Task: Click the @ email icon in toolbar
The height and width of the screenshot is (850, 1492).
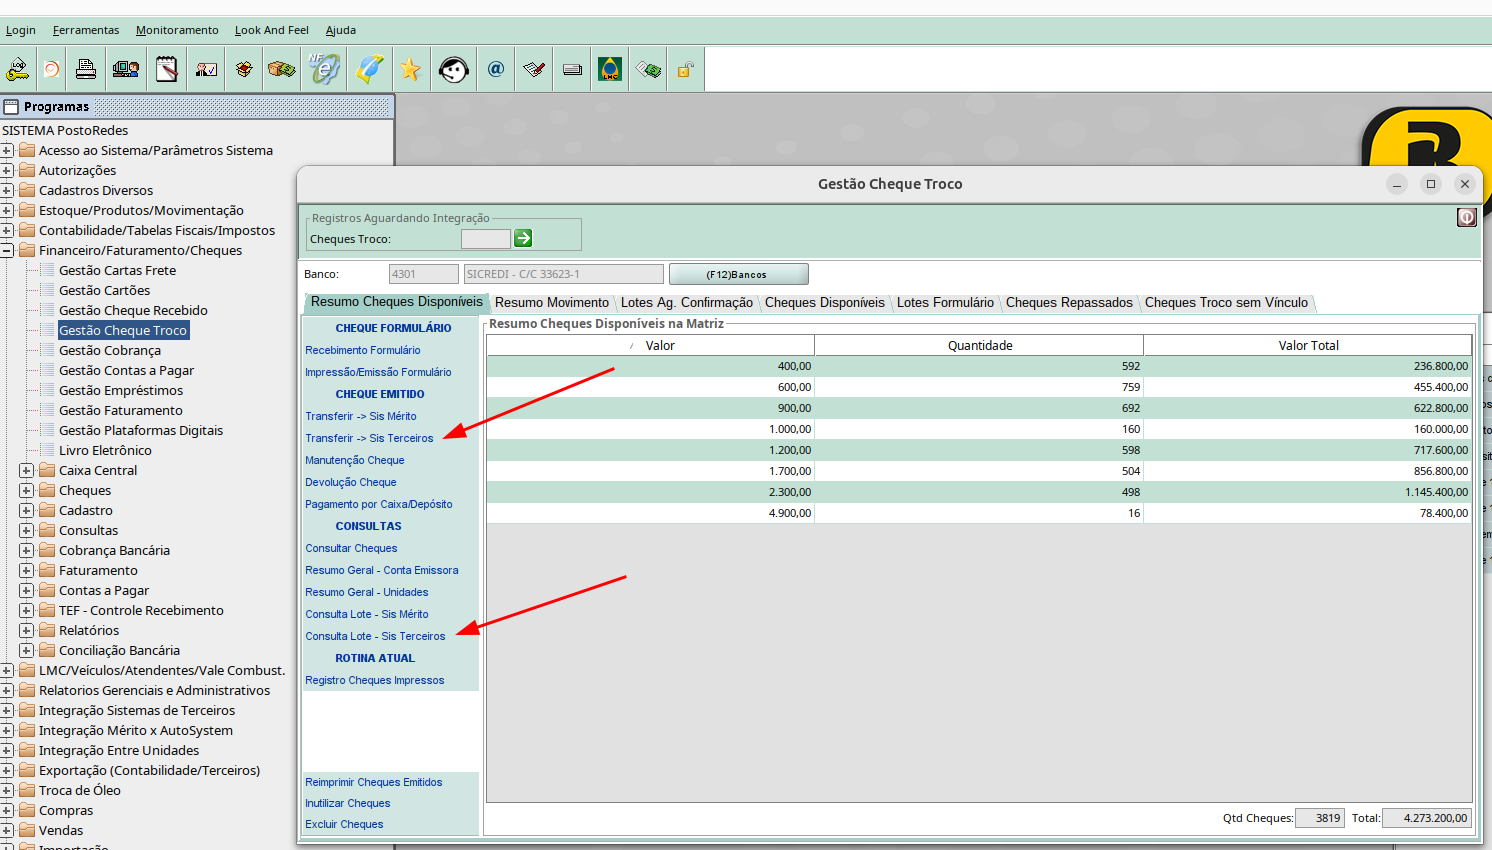Action: 496,69
